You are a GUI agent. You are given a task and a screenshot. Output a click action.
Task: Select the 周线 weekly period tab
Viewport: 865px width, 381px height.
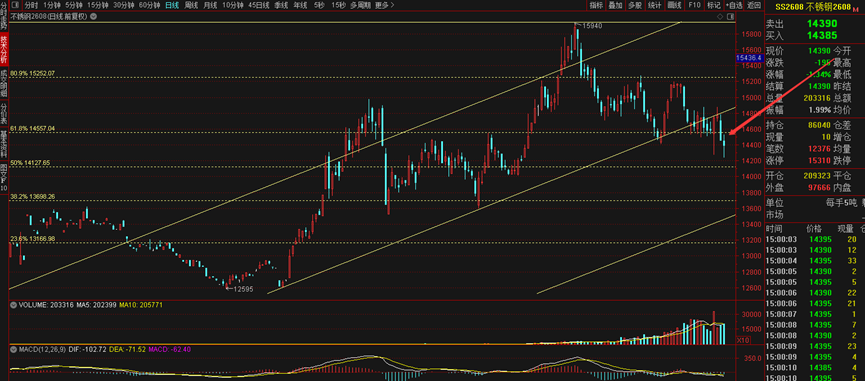tap(191, 6)
